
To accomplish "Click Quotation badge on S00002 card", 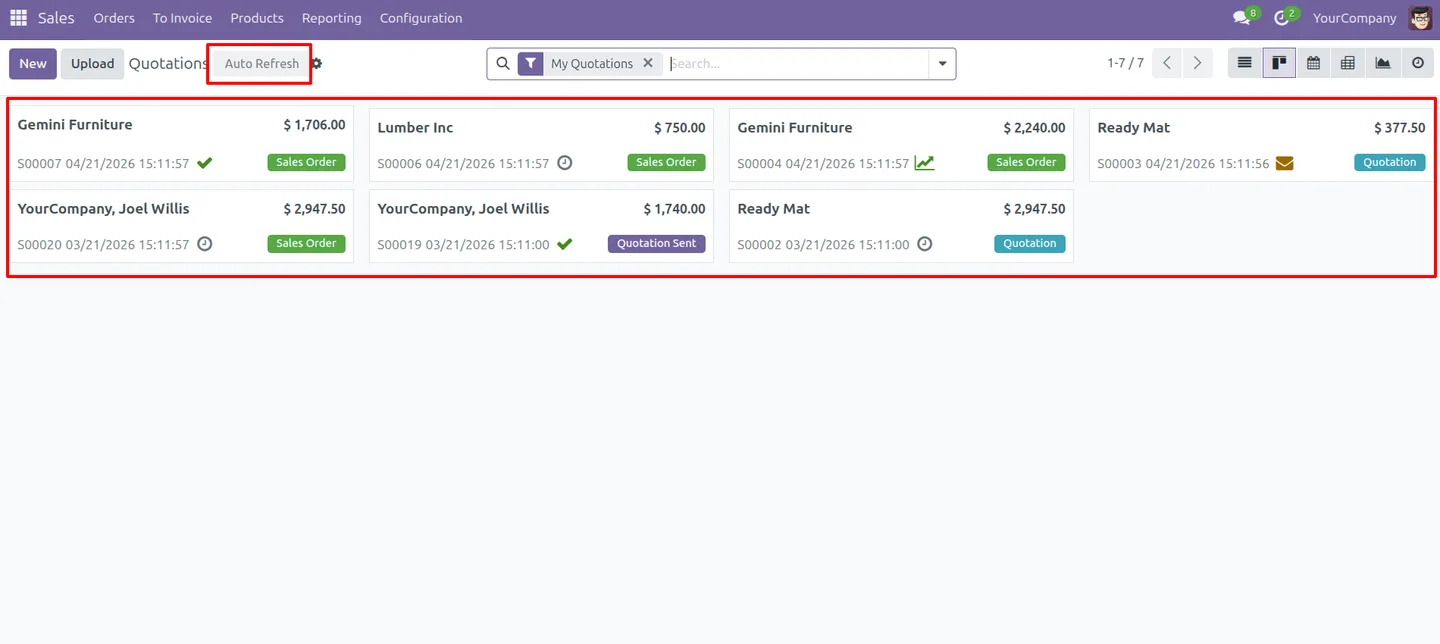I will point(1030,243).
